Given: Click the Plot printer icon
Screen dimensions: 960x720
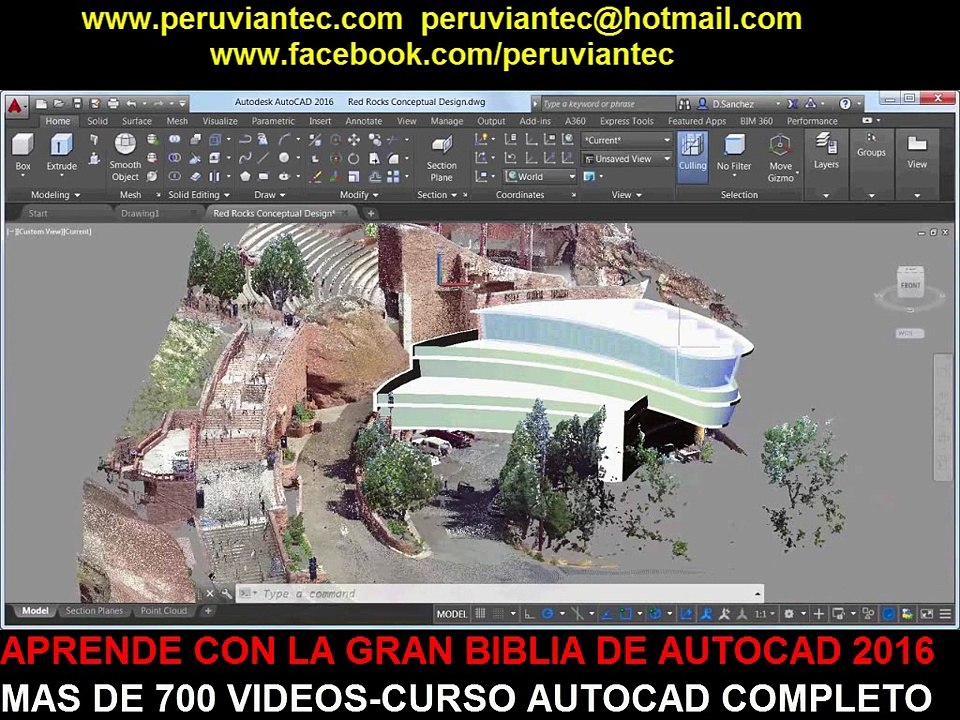Looking at the screenshot, I should coord(113,103).
